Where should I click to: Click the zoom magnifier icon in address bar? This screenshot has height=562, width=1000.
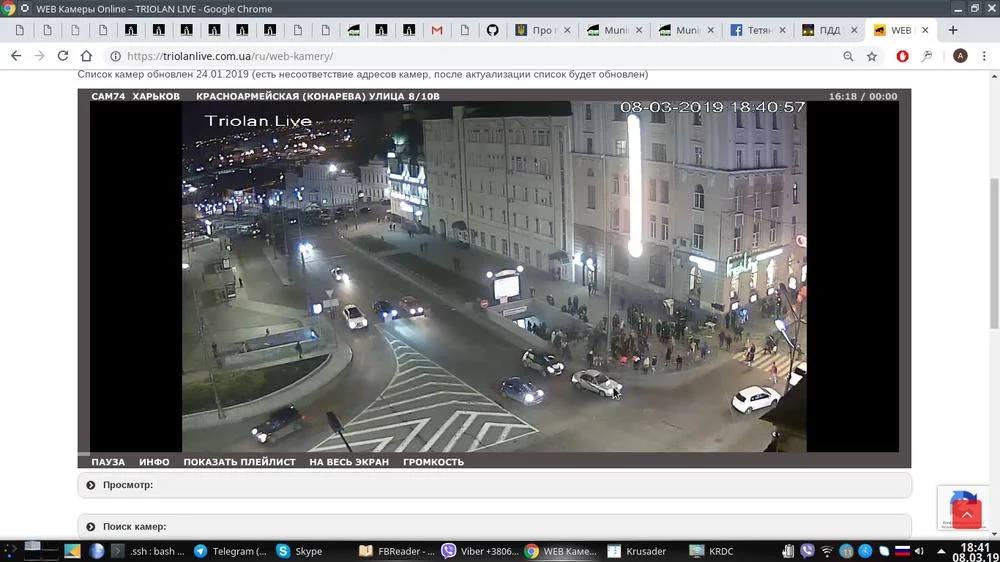[x=848, y=57]
